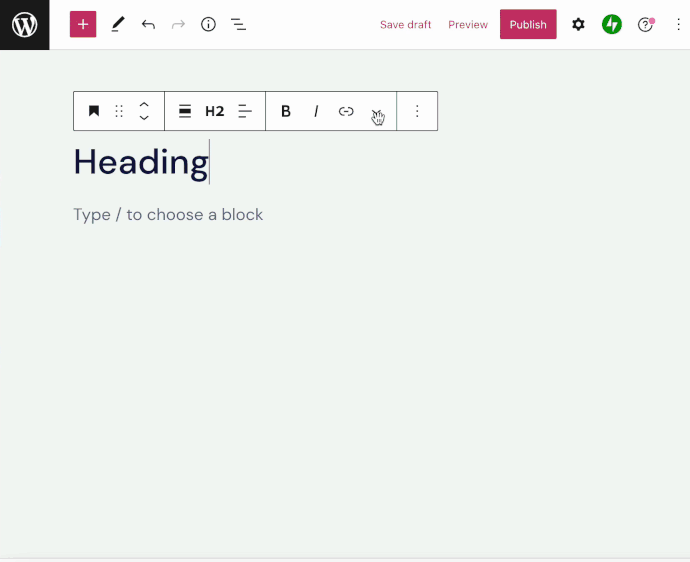Click the Save draft link

click(x=405, y=25)
